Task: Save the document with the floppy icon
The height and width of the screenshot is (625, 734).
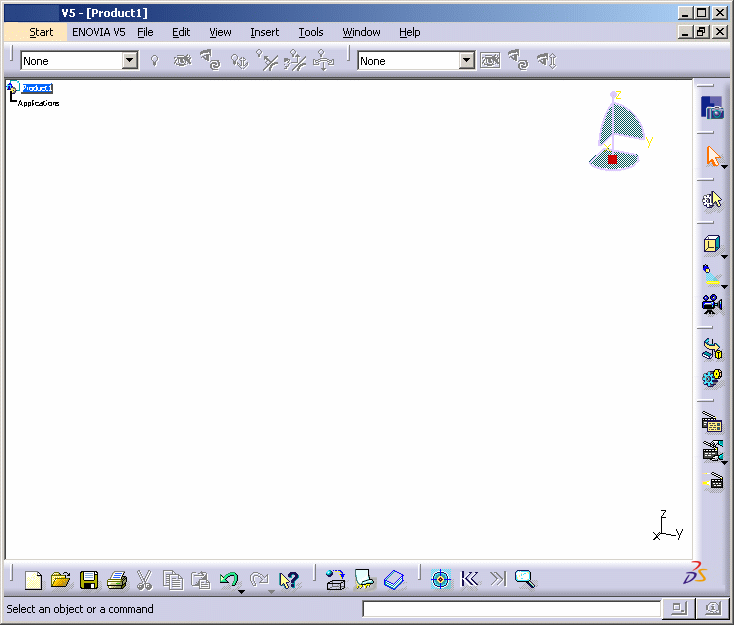Action: [x=89, y=580]
